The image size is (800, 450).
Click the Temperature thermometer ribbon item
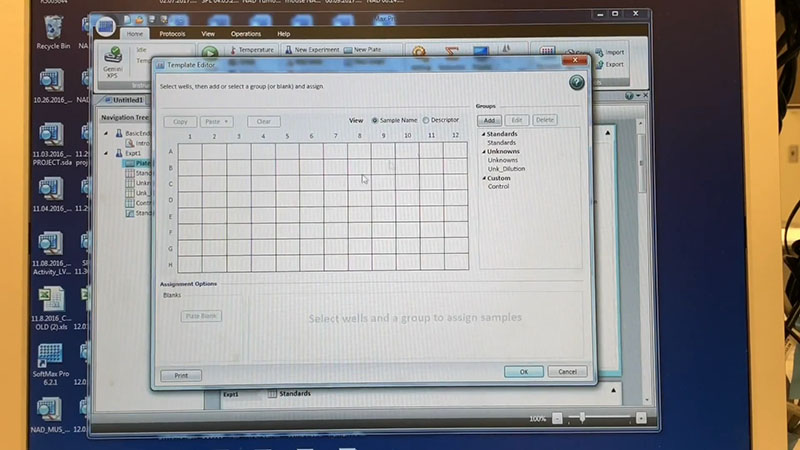coord(252,49)
